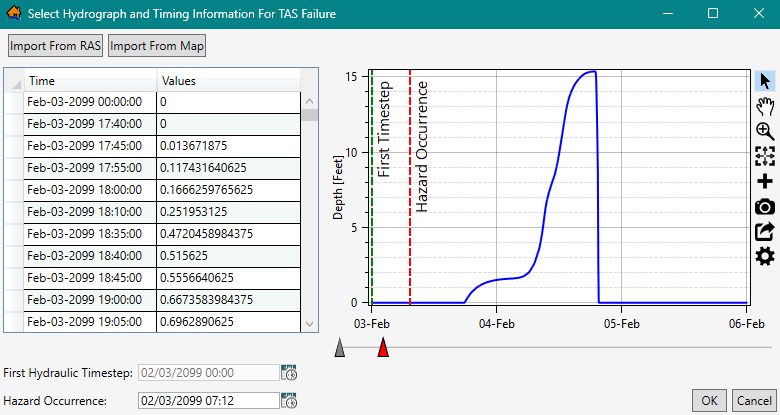Image resolution: width=780 pixels, height=415 pixels.
Task: Select cell Feb-03-2099 18:10:00
Action: tap(90, 212)
